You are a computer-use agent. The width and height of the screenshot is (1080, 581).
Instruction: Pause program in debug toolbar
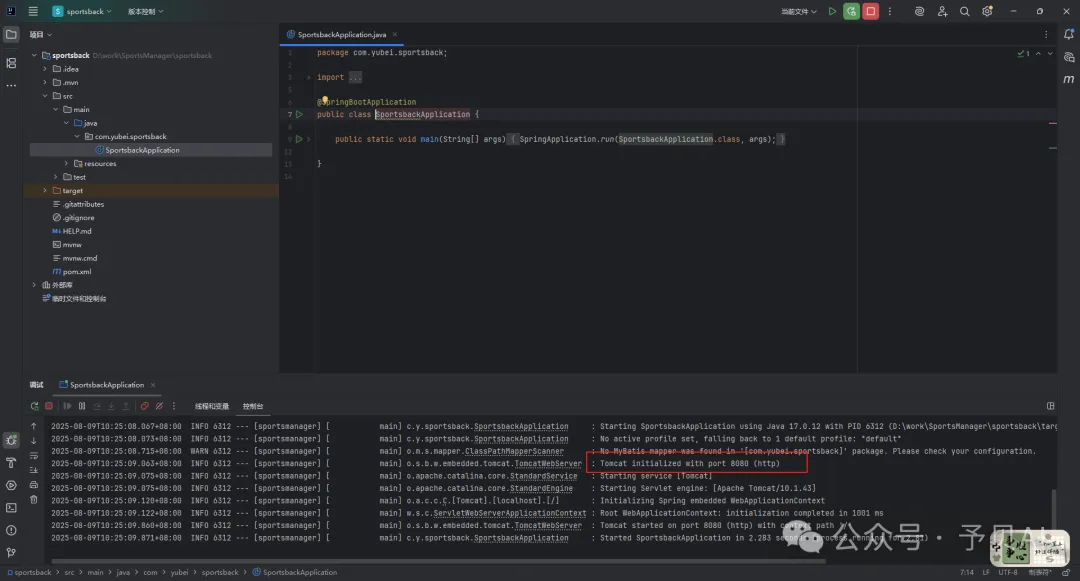[x=82, y=406]
